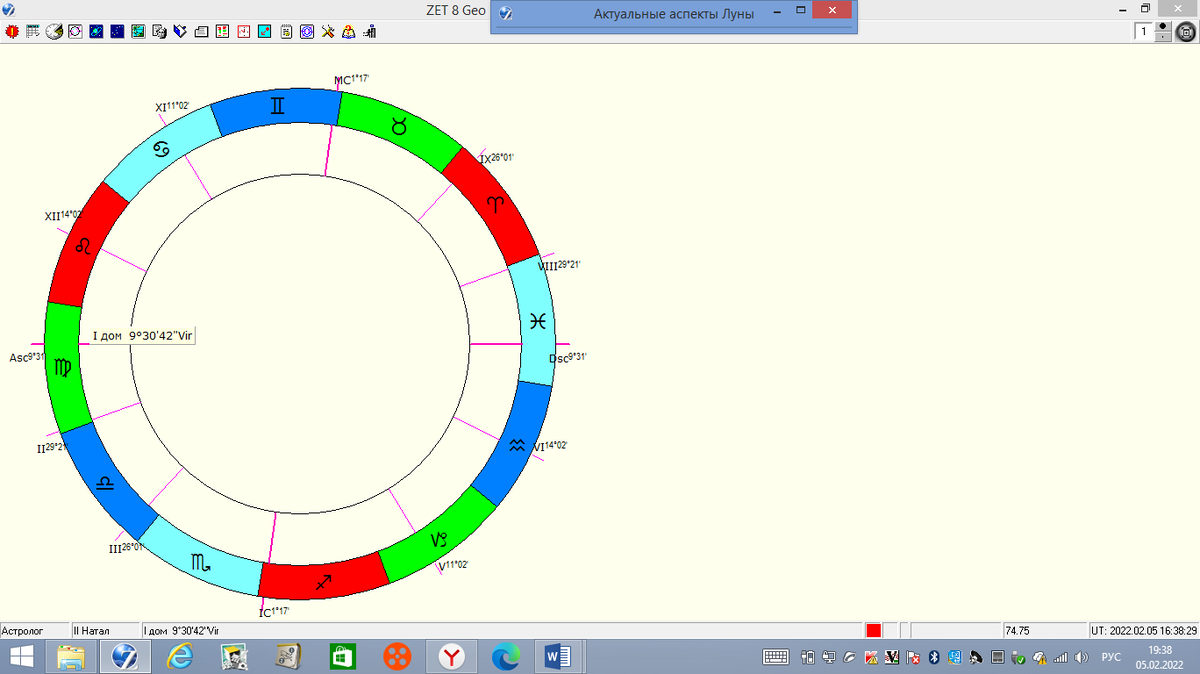Open Yandex browser from the taskbar
Screen dimensions: 1200x674
452,657
